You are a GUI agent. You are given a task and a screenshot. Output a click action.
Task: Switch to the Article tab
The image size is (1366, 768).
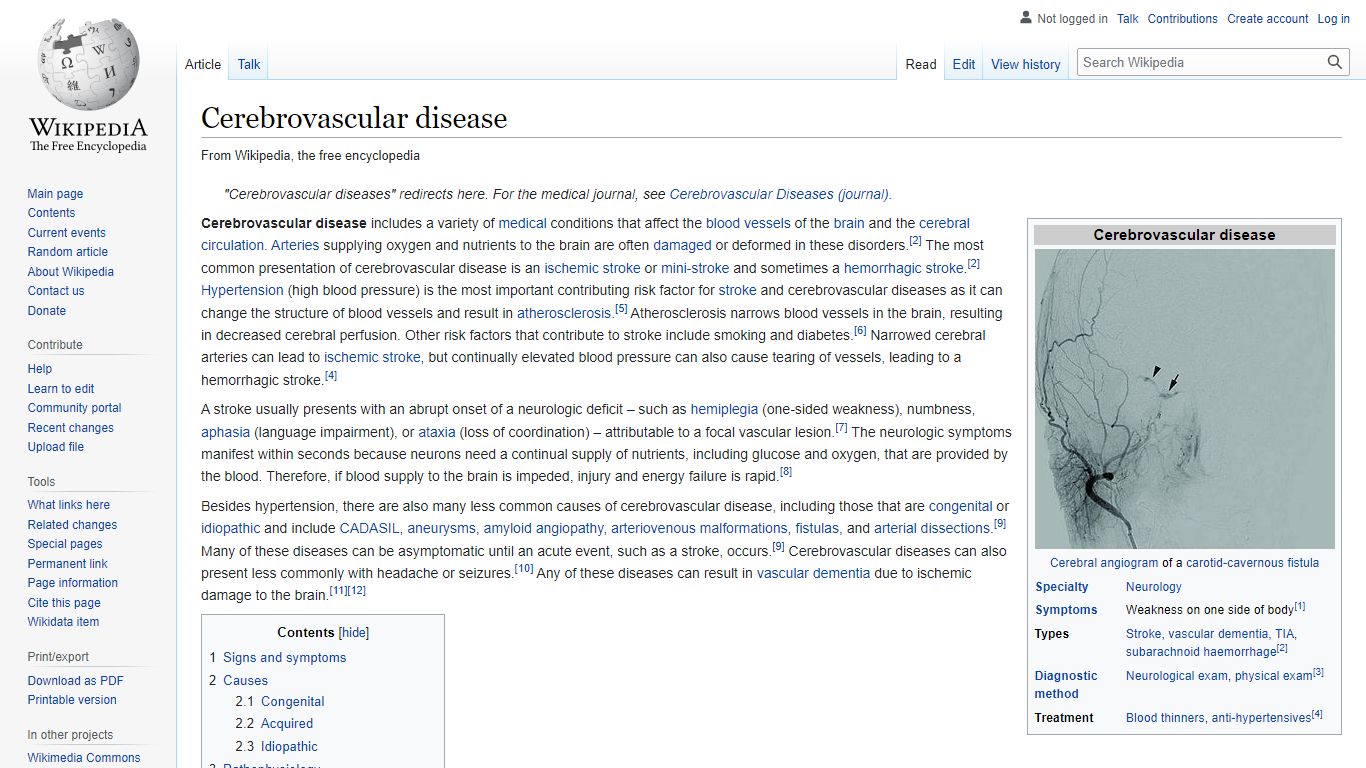coord(203,64)
